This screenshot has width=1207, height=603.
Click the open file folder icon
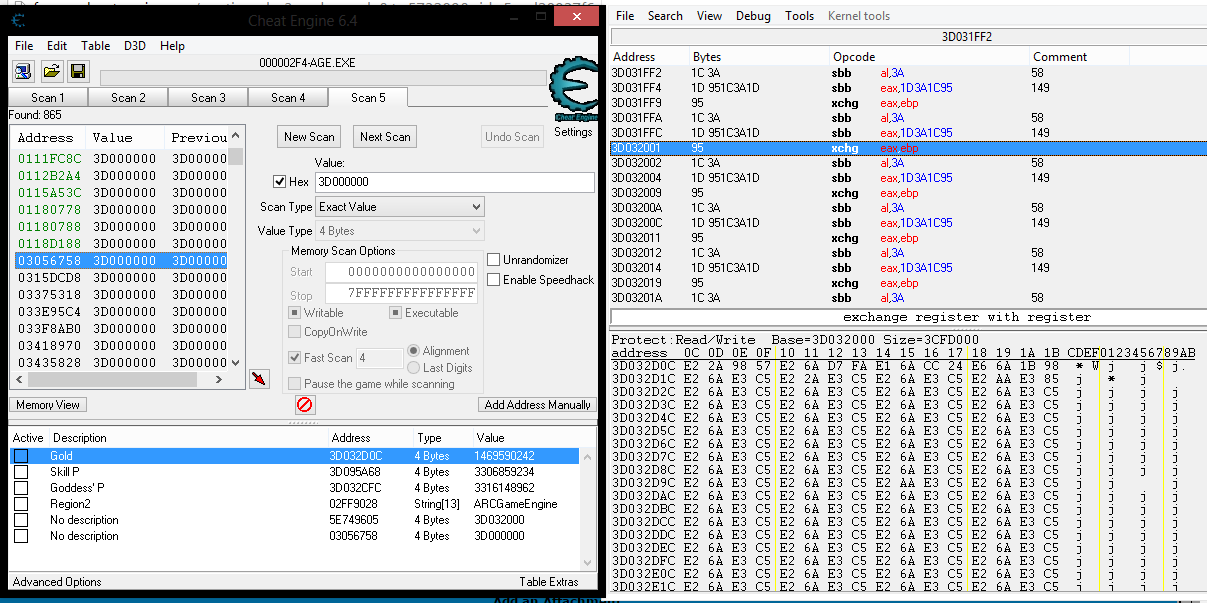(51, 71)
